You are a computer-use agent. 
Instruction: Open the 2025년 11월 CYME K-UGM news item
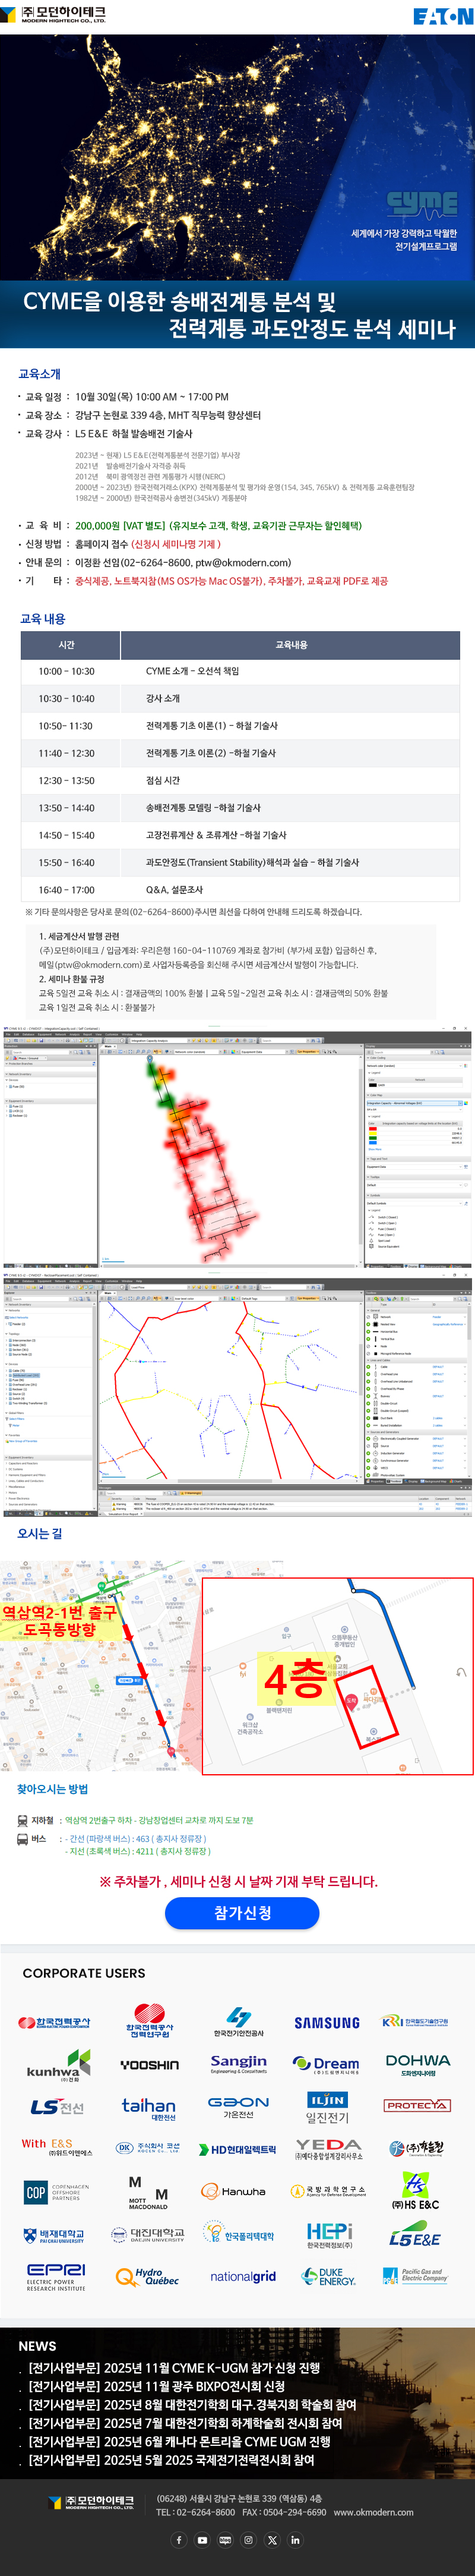[x=173, y=2368]
